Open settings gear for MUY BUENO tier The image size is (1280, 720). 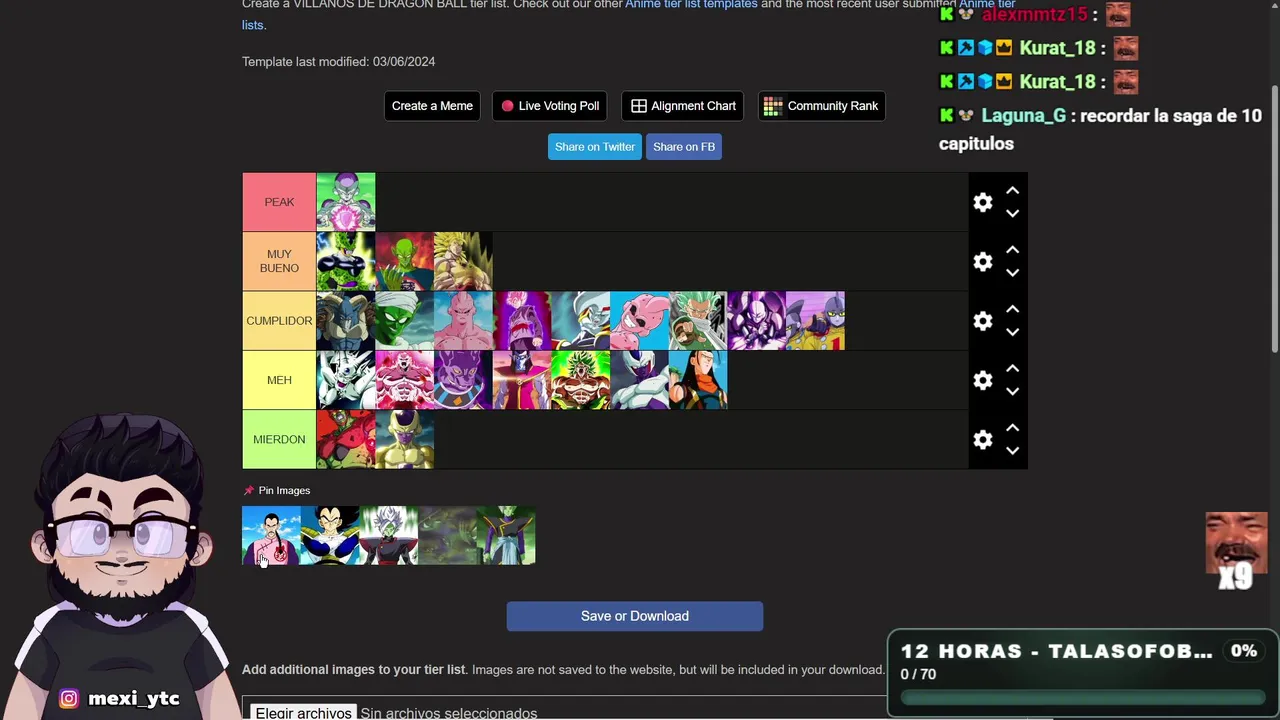983,261
